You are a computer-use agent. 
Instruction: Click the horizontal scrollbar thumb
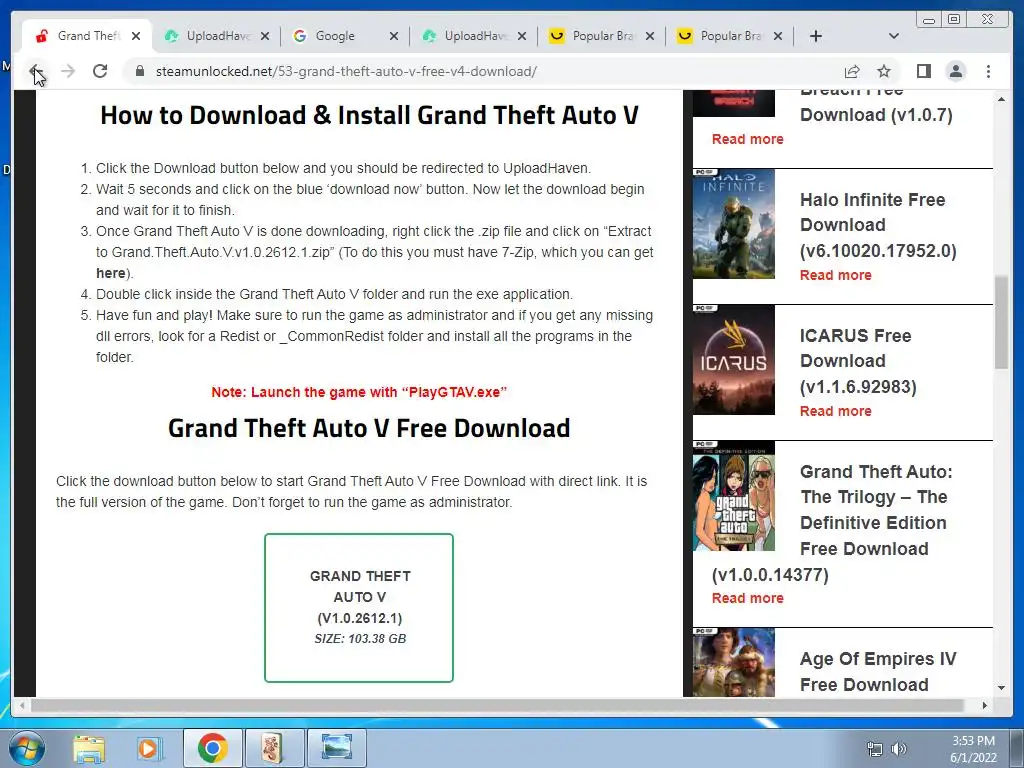[x=497, y=705]
